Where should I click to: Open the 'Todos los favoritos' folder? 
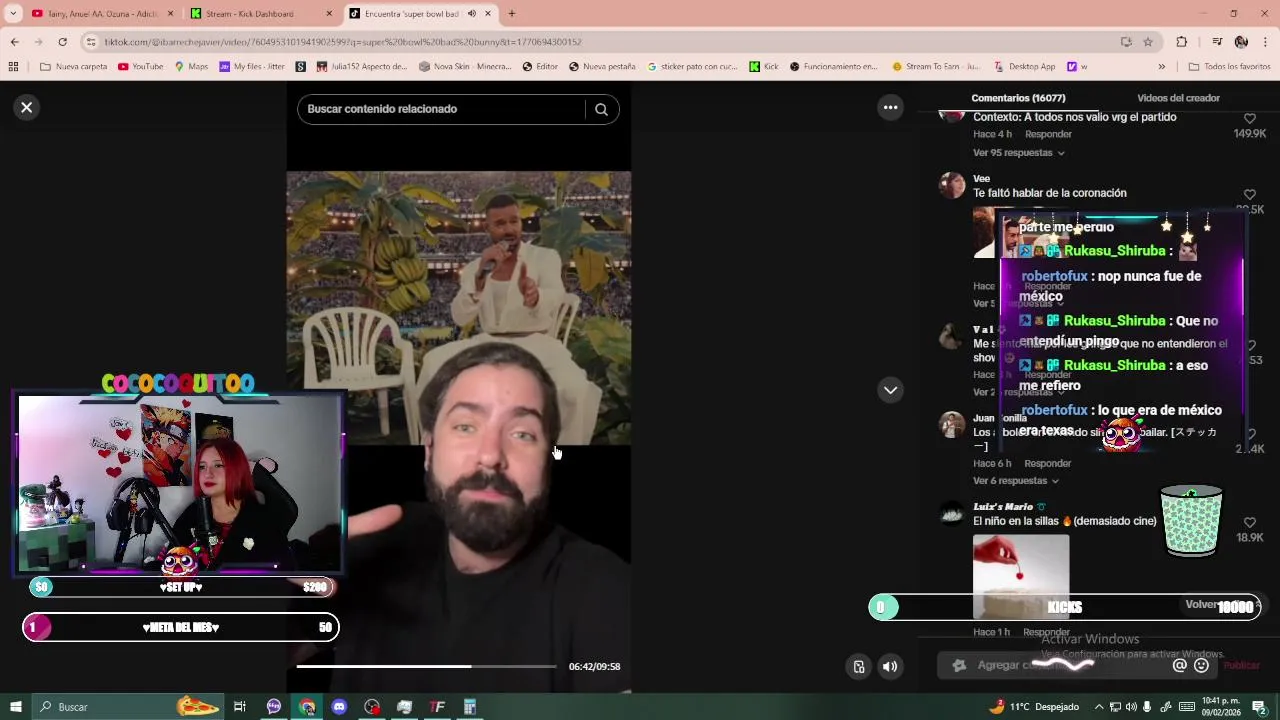(x=1229, y=67)
